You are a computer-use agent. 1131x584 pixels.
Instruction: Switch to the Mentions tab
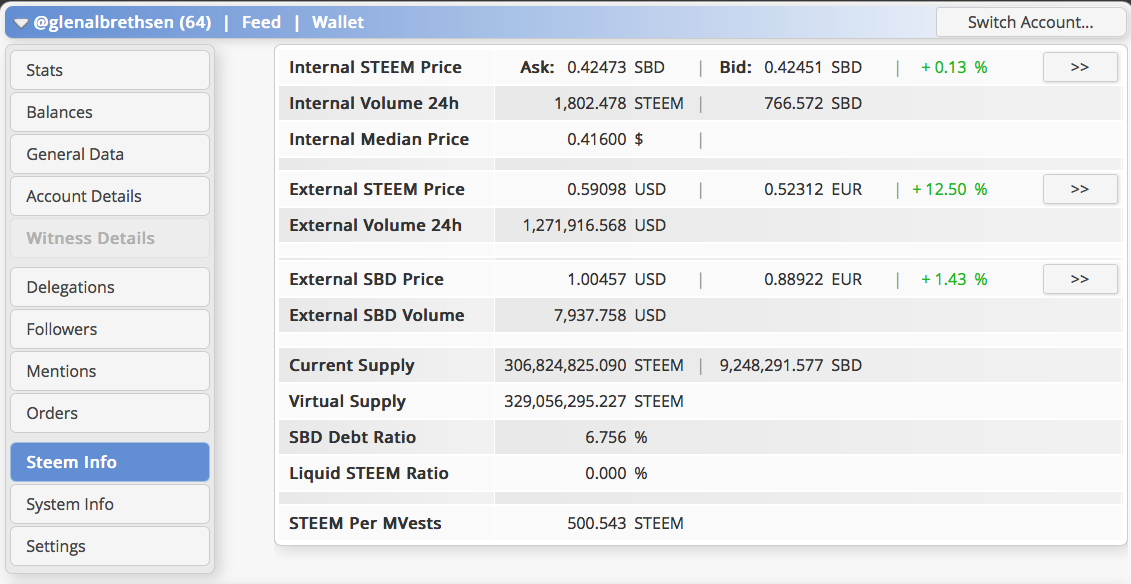coord(110,371)
